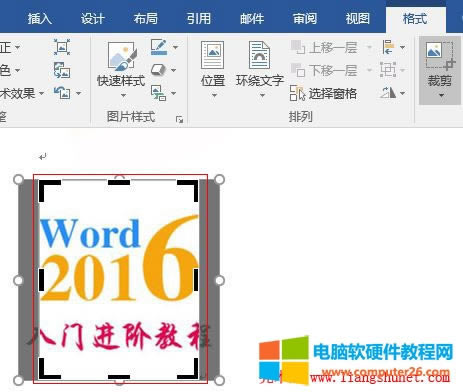This screenshot has height=392, width=463.
Task: Click the picture effects icon
Action: click(x=158, y=70)
